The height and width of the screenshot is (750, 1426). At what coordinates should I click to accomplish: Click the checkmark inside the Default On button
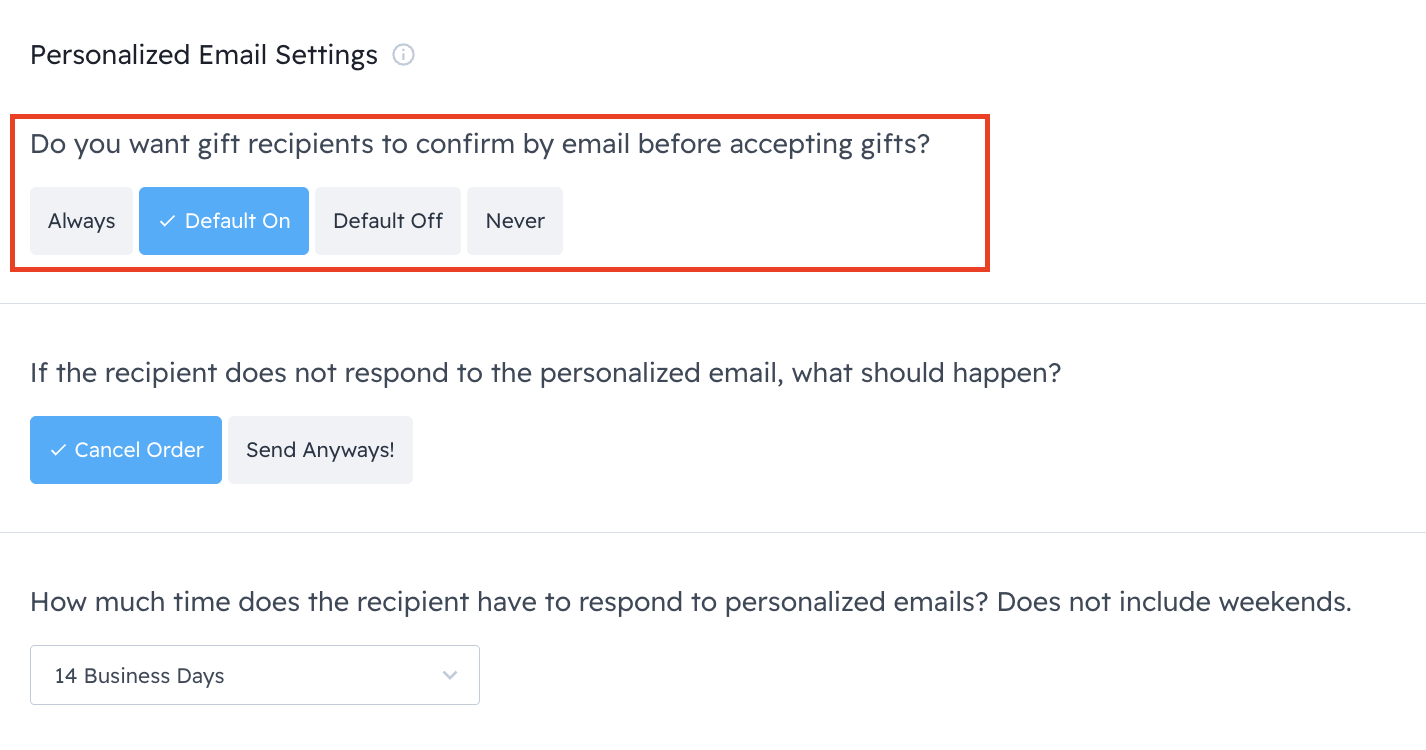168,221
